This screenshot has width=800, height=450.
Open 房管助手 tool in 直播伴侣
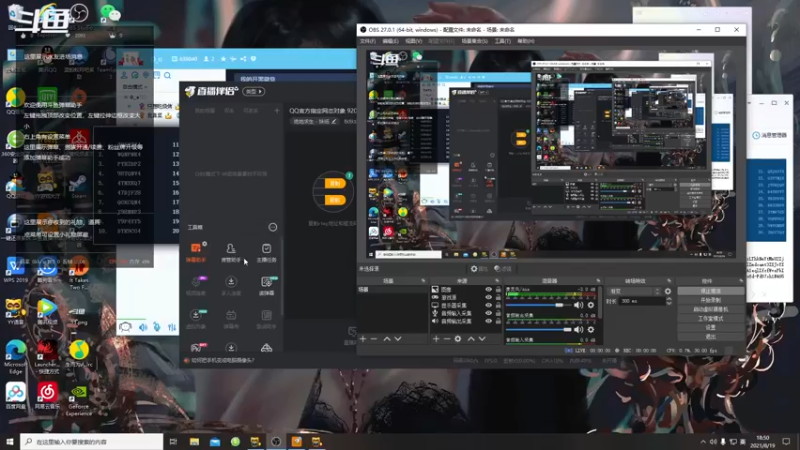point(231,253)
